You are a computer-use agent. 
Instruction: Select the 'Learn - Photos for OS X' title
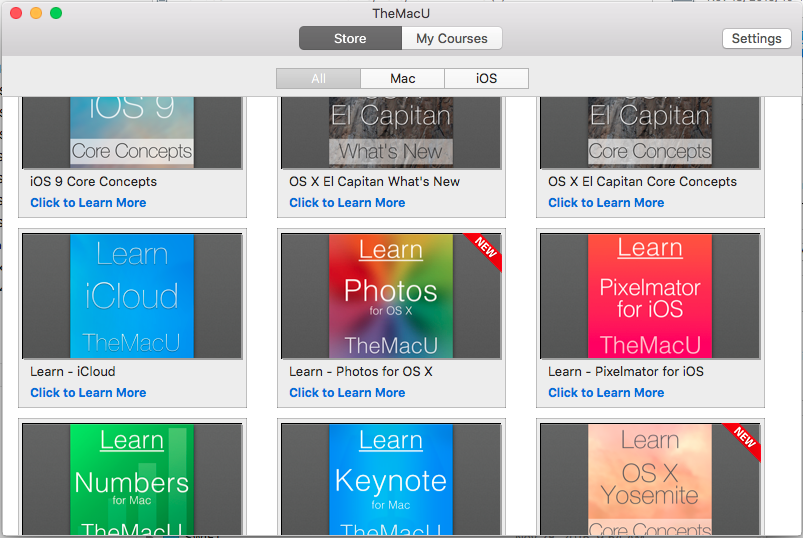click(x=361, y=372)
